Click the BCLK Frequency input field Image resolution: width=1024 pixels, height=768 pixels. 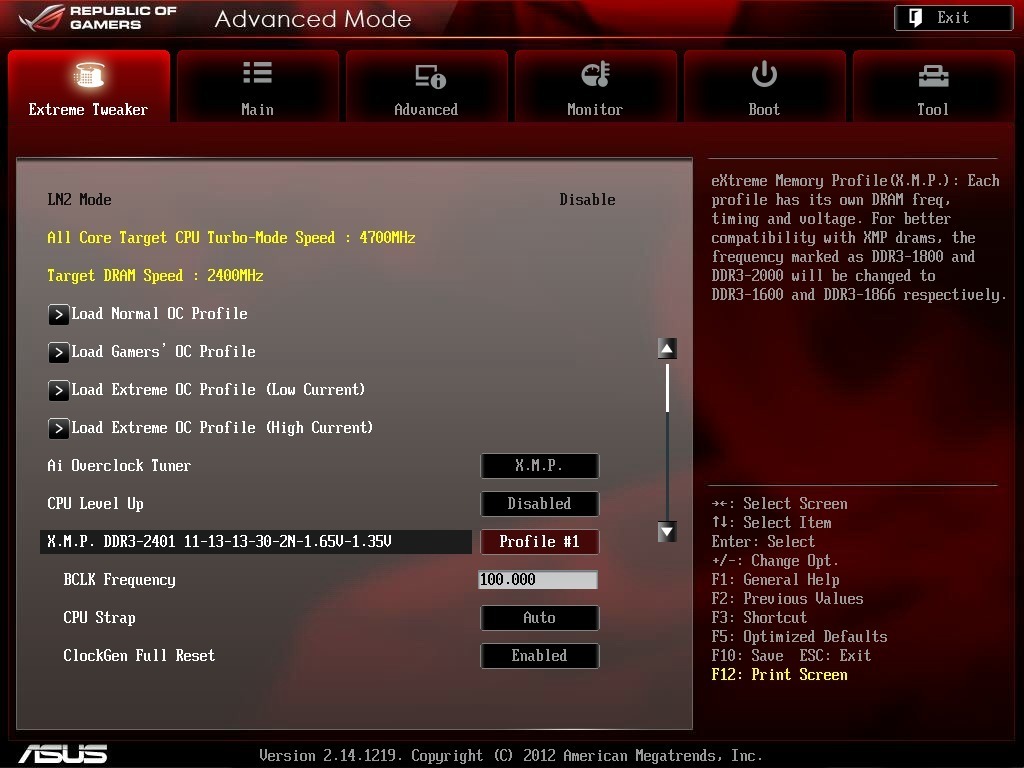coord(538,579)
